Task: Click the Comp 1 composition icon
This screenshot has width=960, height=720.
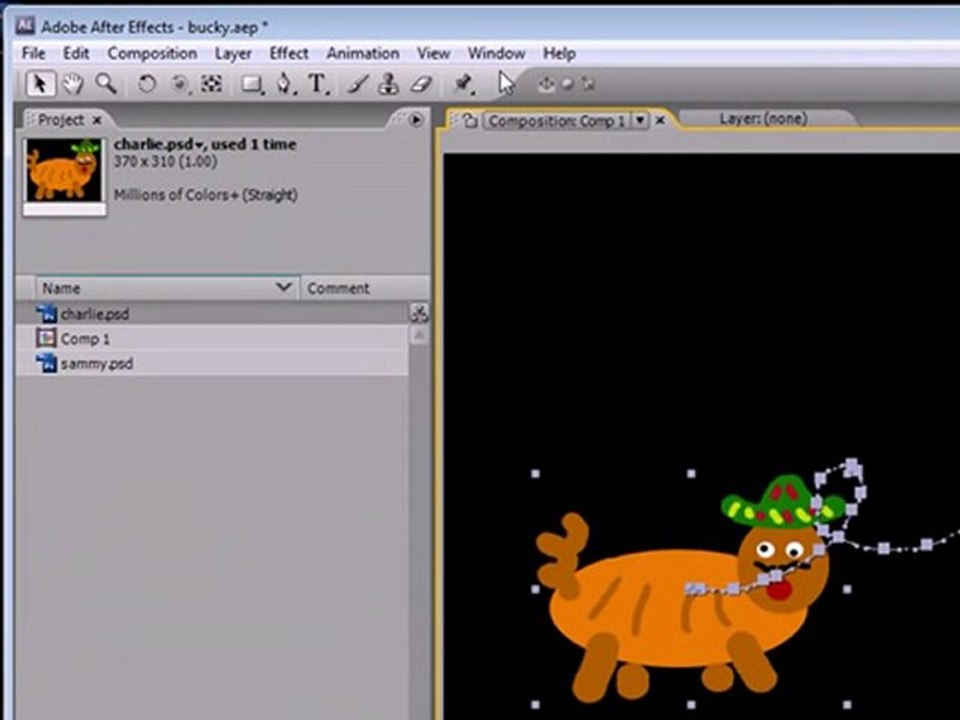Action: [47, 338]
